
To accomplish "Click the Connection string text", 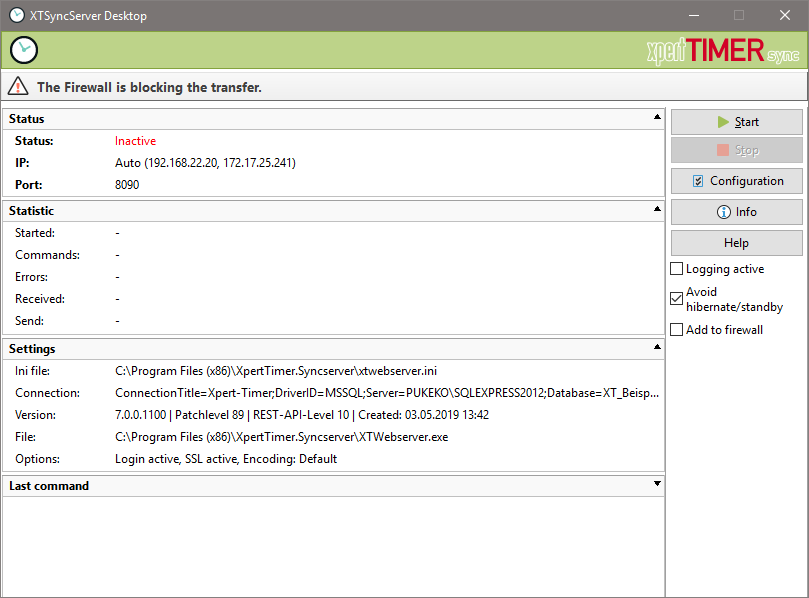I will (387, 393).
